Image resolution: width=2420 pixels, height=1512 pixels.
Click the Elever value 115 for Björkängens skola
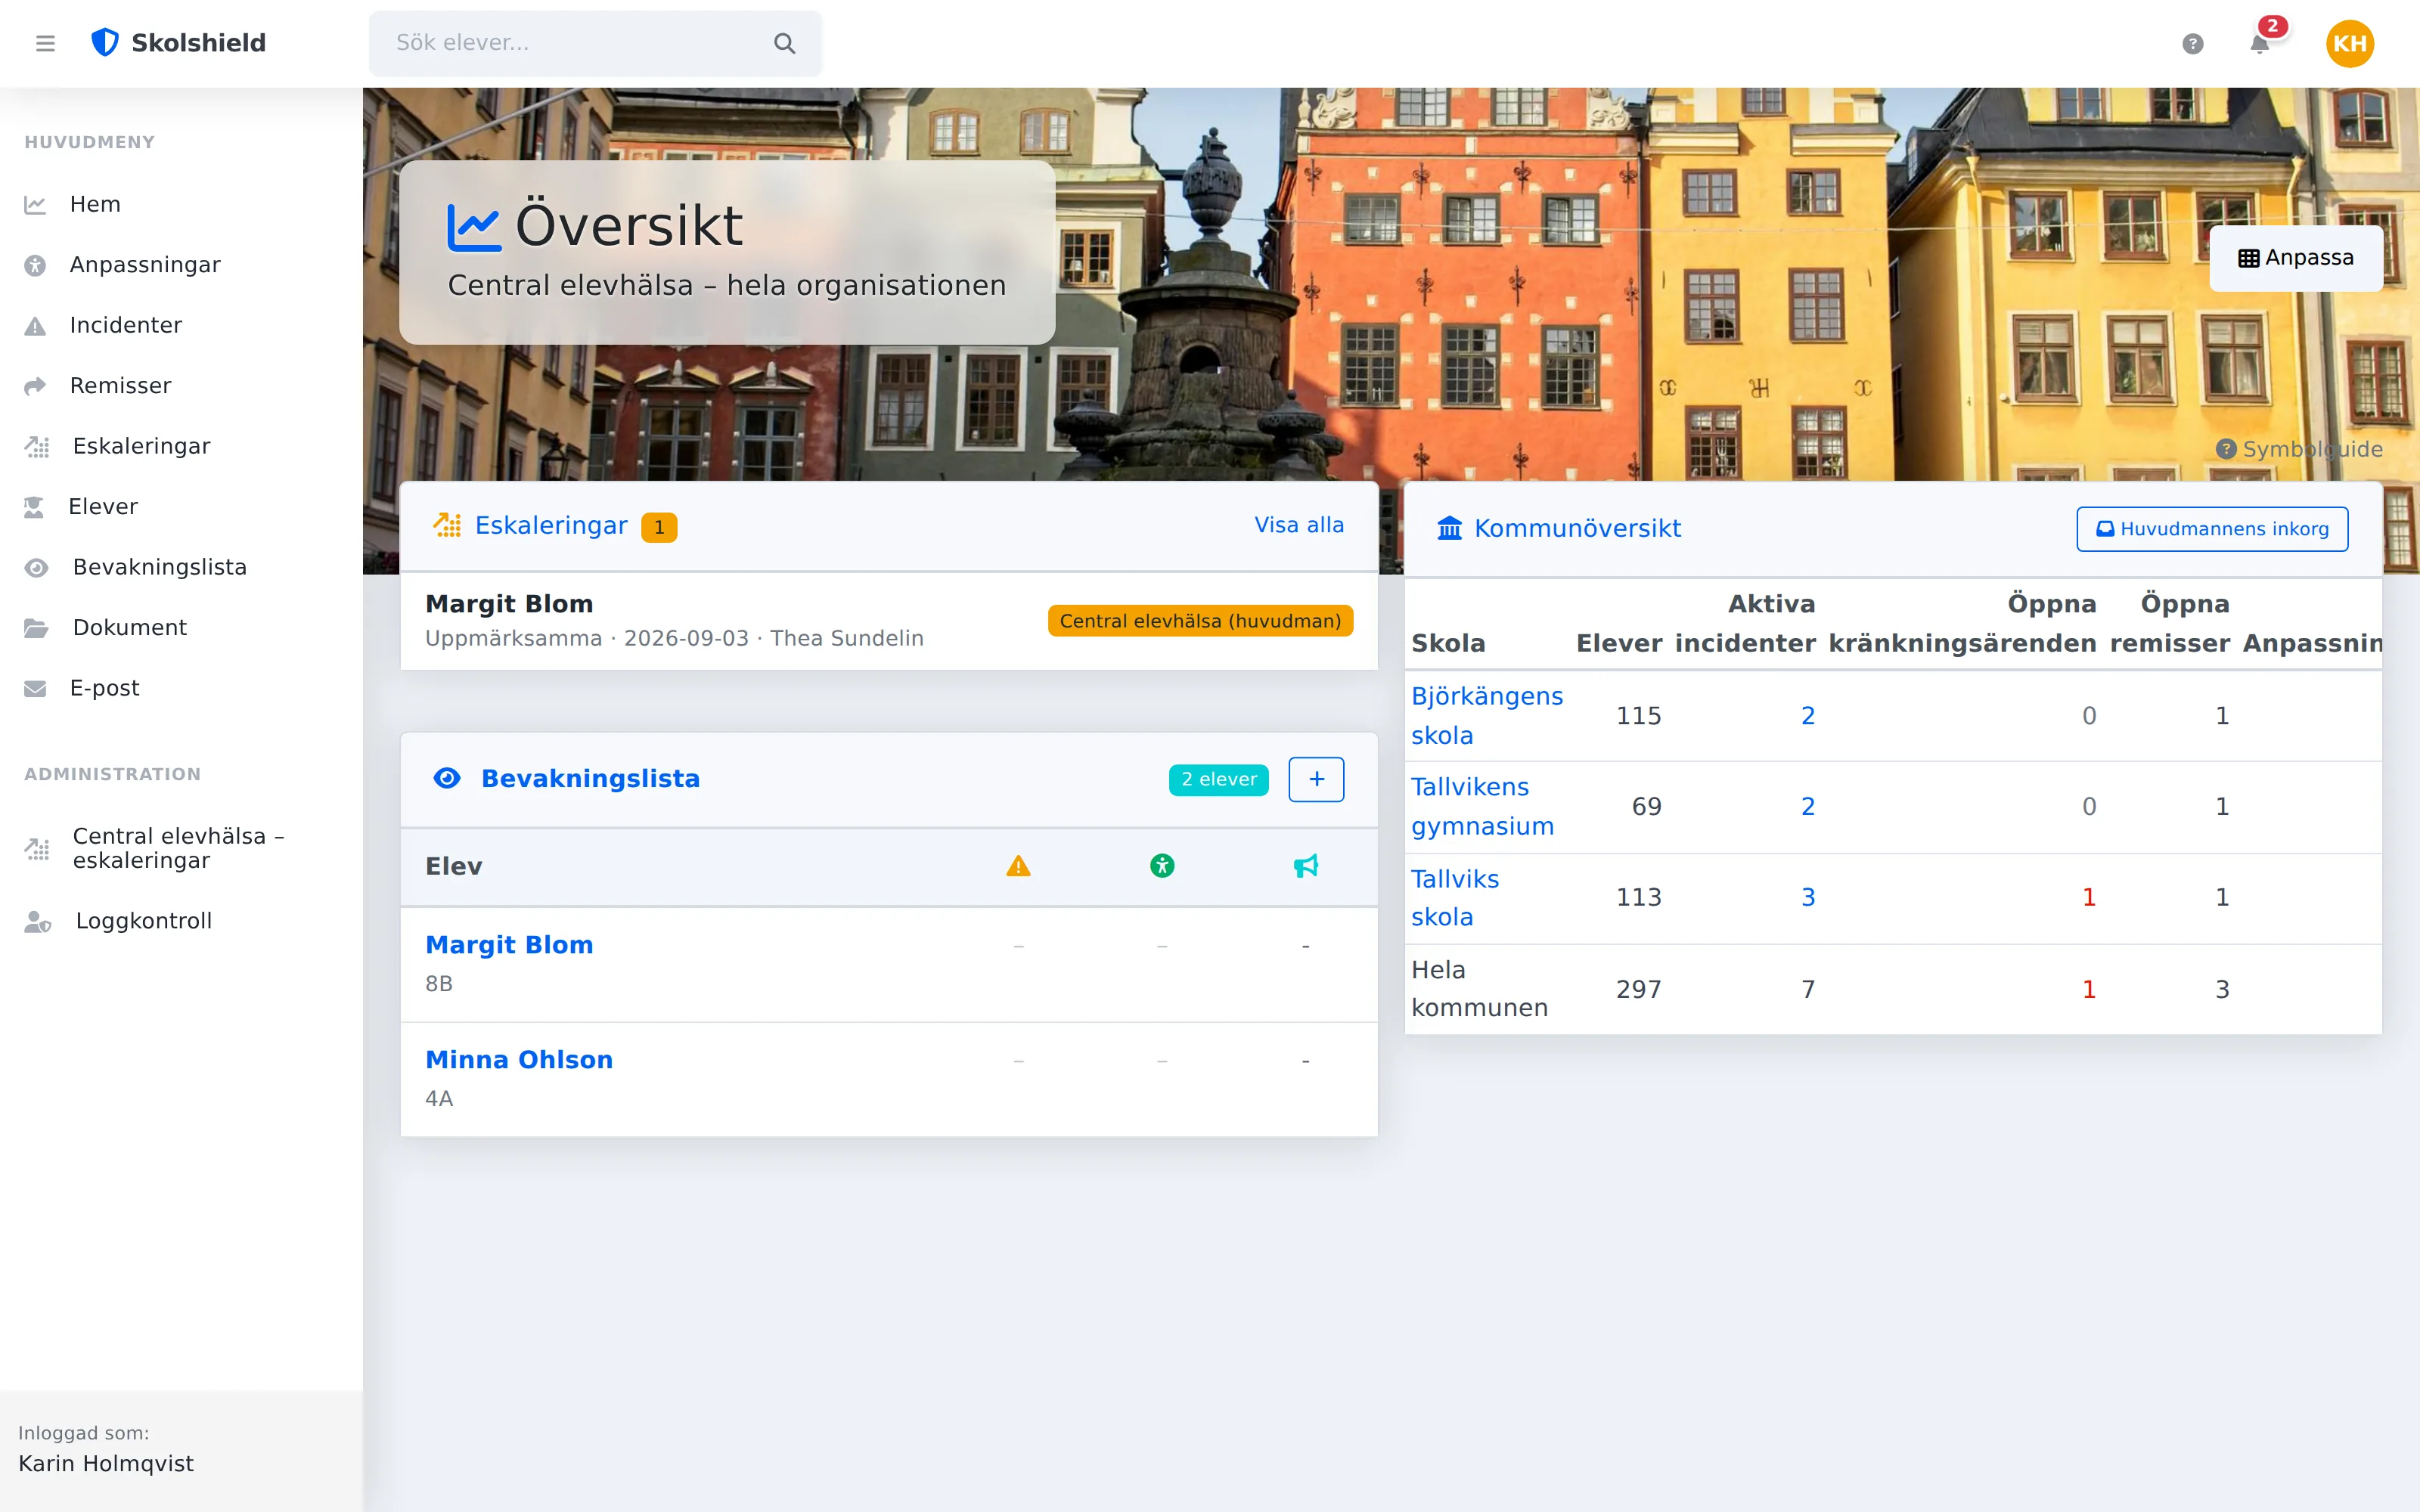pyautogui.click(x=1638, y=716)
